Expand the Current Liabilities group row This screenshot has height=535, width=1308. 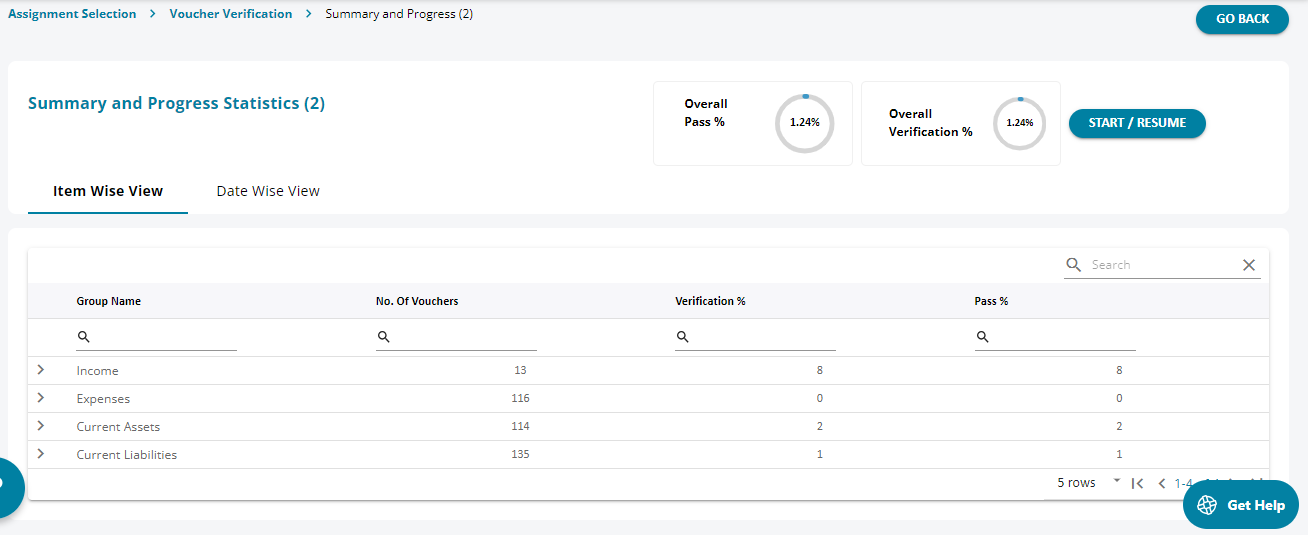(x=40, y=454)
